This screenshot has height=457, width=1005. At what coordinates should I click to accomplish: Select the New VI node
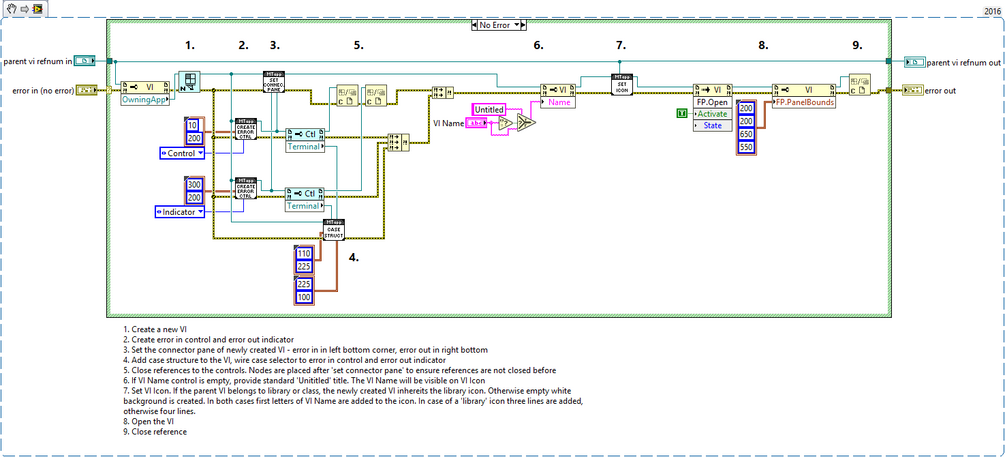point(189,81)
